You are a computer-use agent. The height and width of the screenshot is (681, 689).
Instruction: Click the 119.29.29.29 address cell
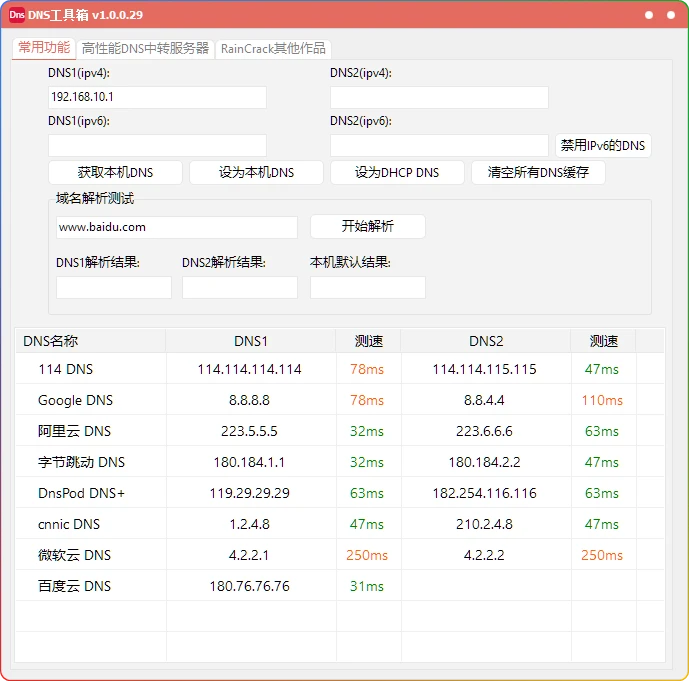[x=250, y=493]
